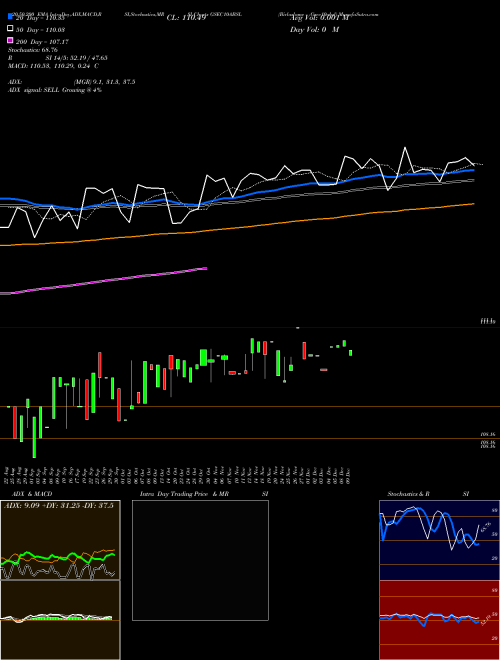Click the blue Stochastics chart panel
The image size is (500, 660).
point(439,540)
